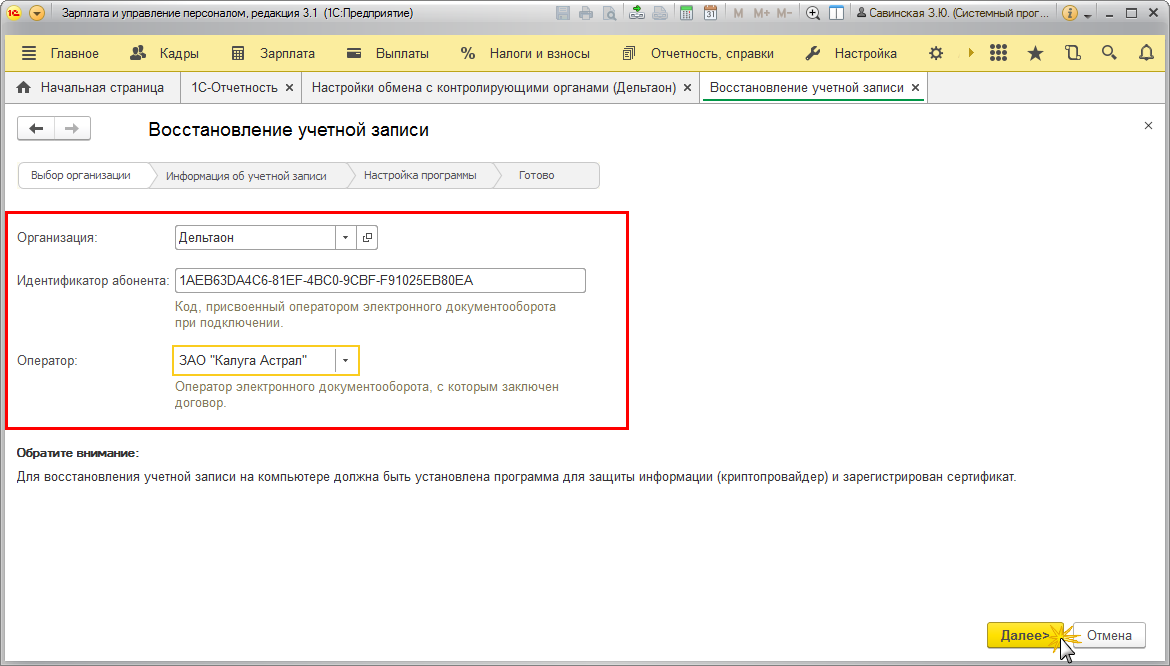1170x666 pixels.
Task: Expand the Организация dropdown arrow
Action: pos(345,237)
